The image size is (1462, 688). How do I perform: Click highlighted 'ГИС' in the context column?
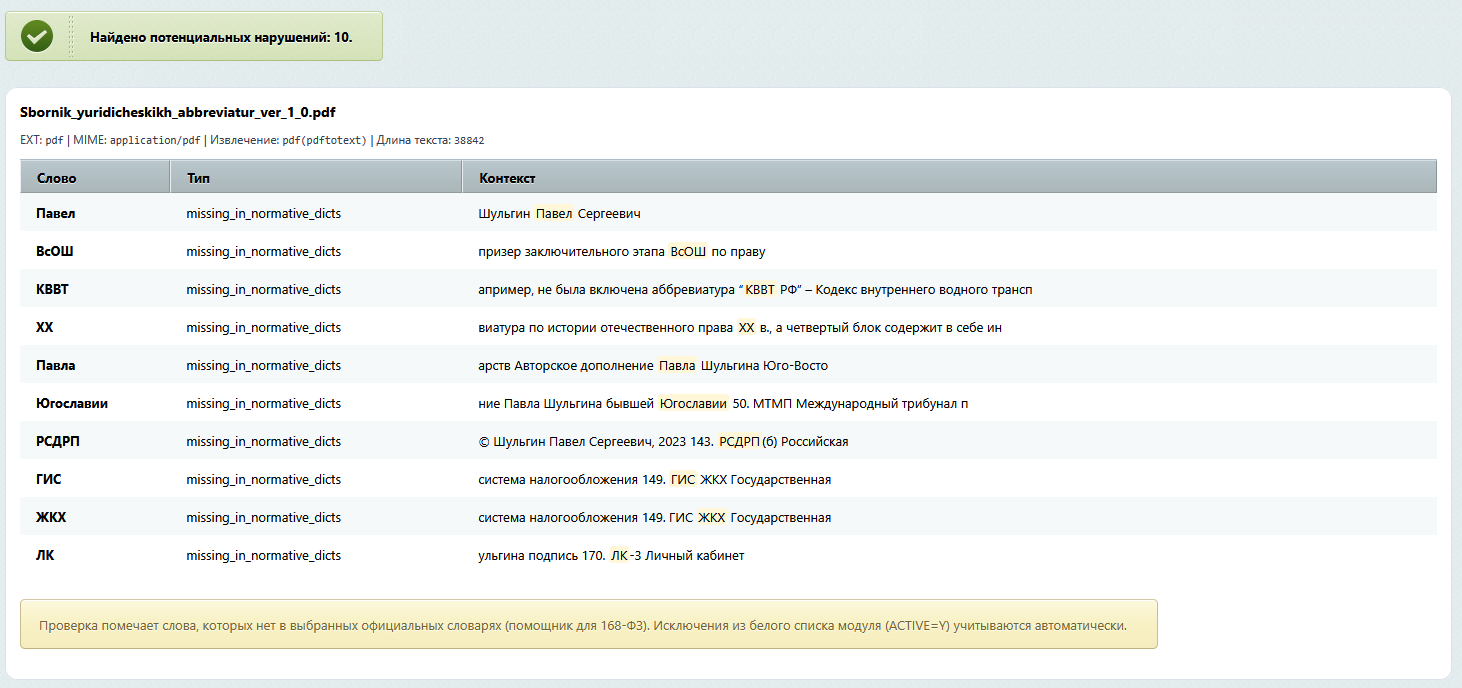(x=683, y=479)
